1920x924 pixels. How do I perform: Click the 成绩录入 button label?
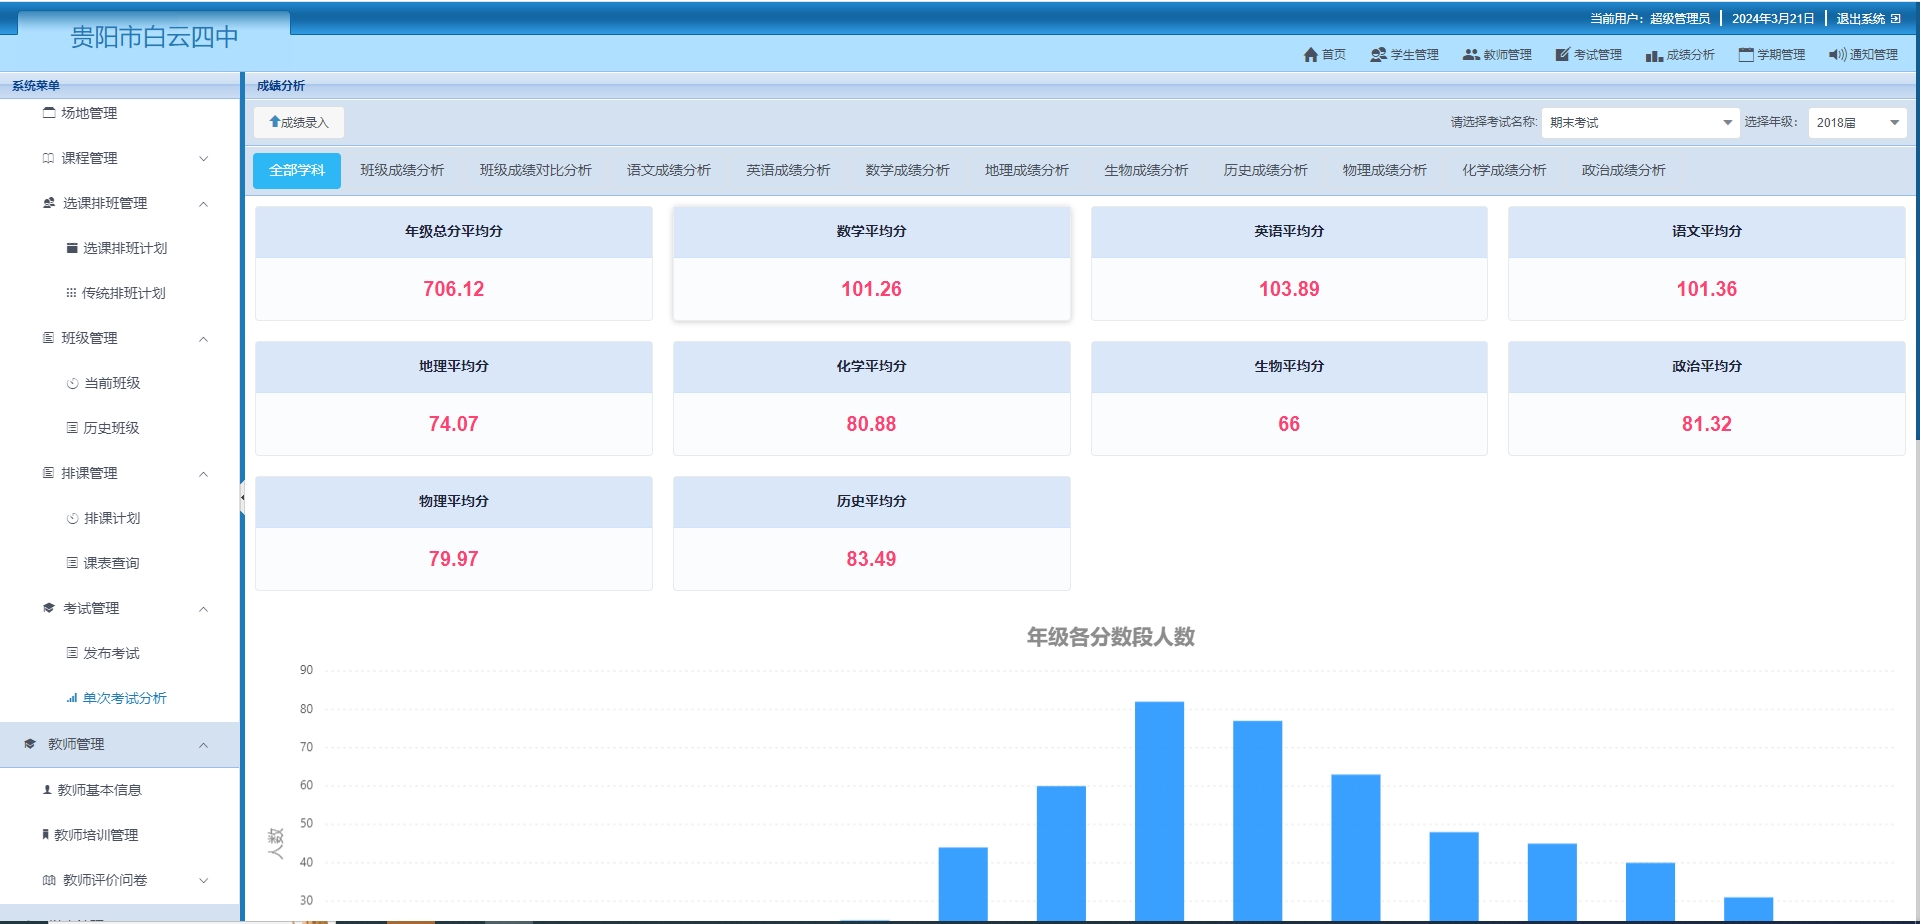pyautogui.click(x=305, y=122)
